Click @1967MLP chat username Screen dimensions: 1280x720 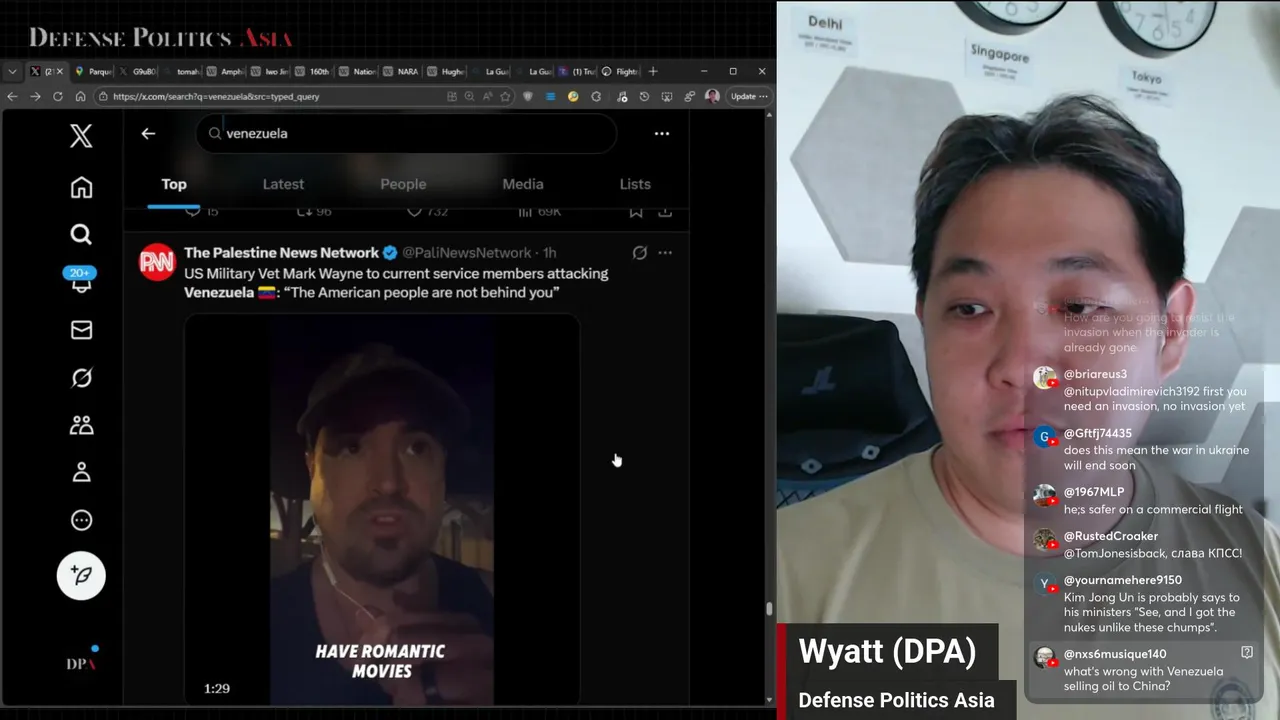(1094, 492)
